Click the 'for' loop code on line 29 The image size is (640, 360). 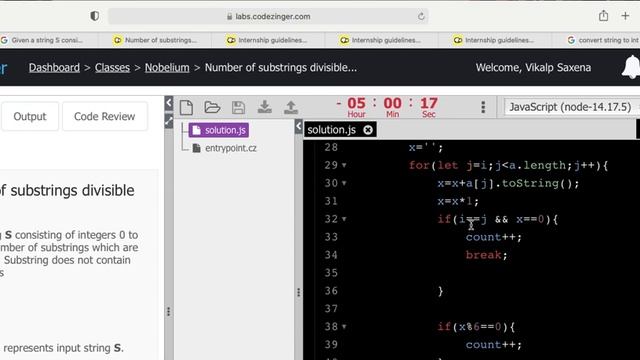point(508,165)
